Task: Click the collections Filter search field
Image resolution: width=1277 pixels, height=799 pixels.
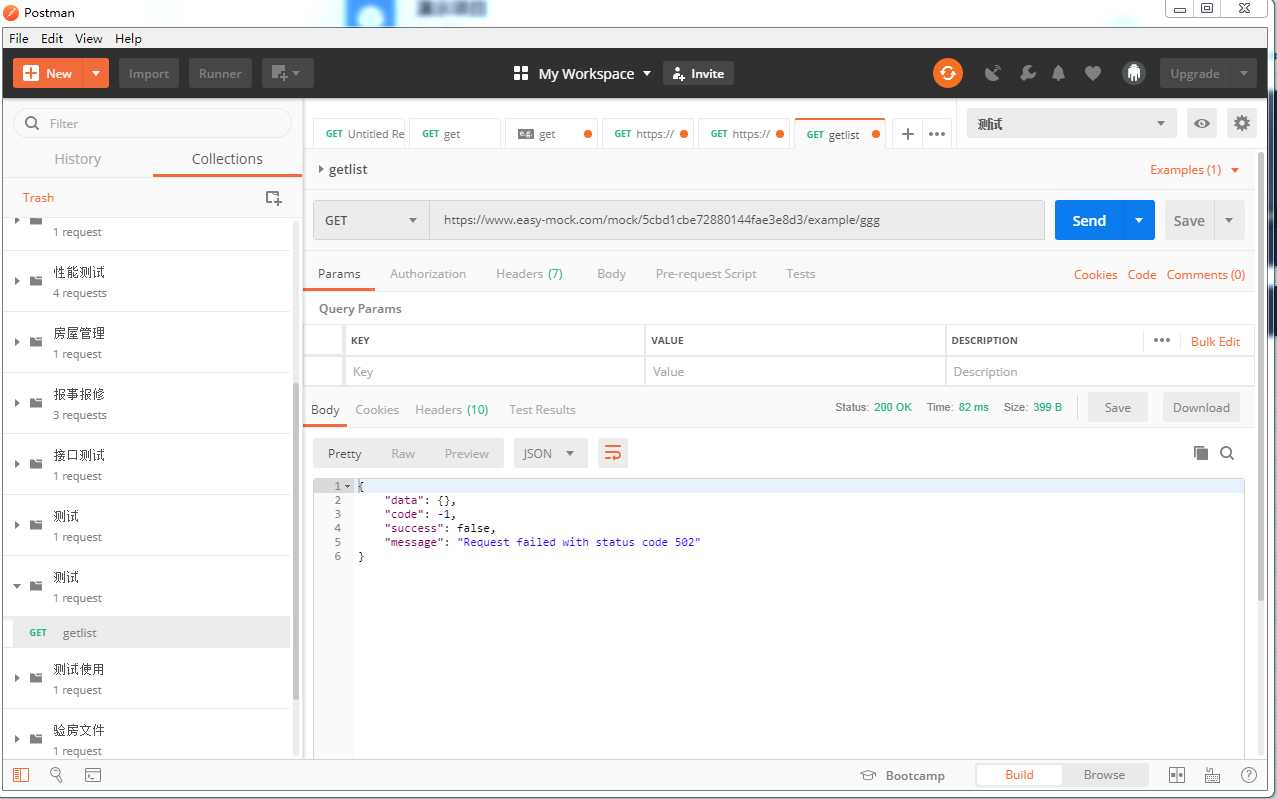Action: 152,123
